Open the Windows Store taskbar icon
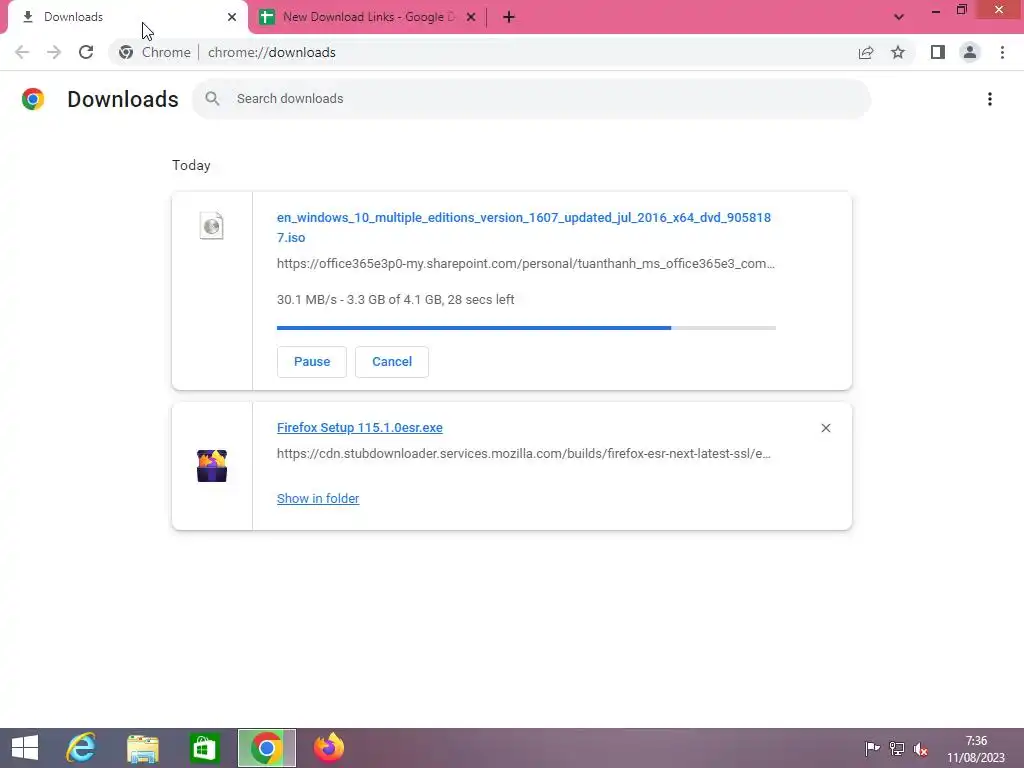Image resolution: width=1024 pixels, height=768 pixels. click(204, 748)
